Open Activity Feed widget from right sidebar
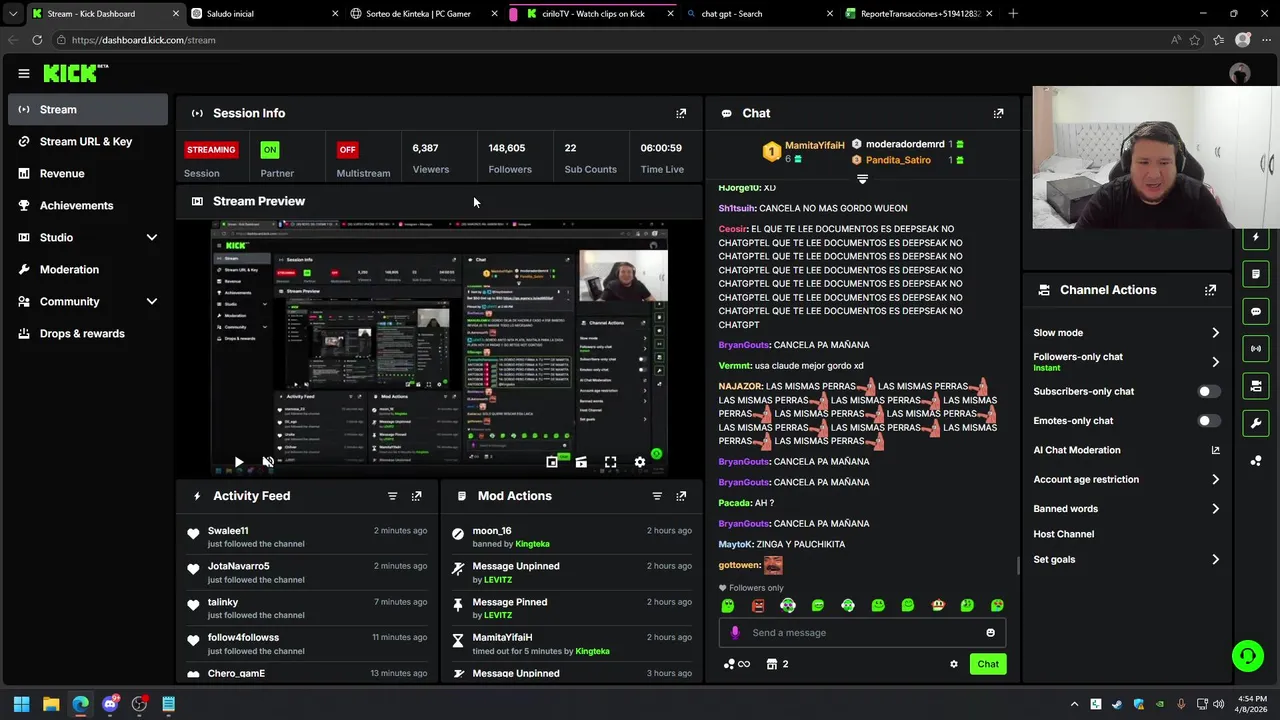1280x720 pixels. tap(1256, 237)
